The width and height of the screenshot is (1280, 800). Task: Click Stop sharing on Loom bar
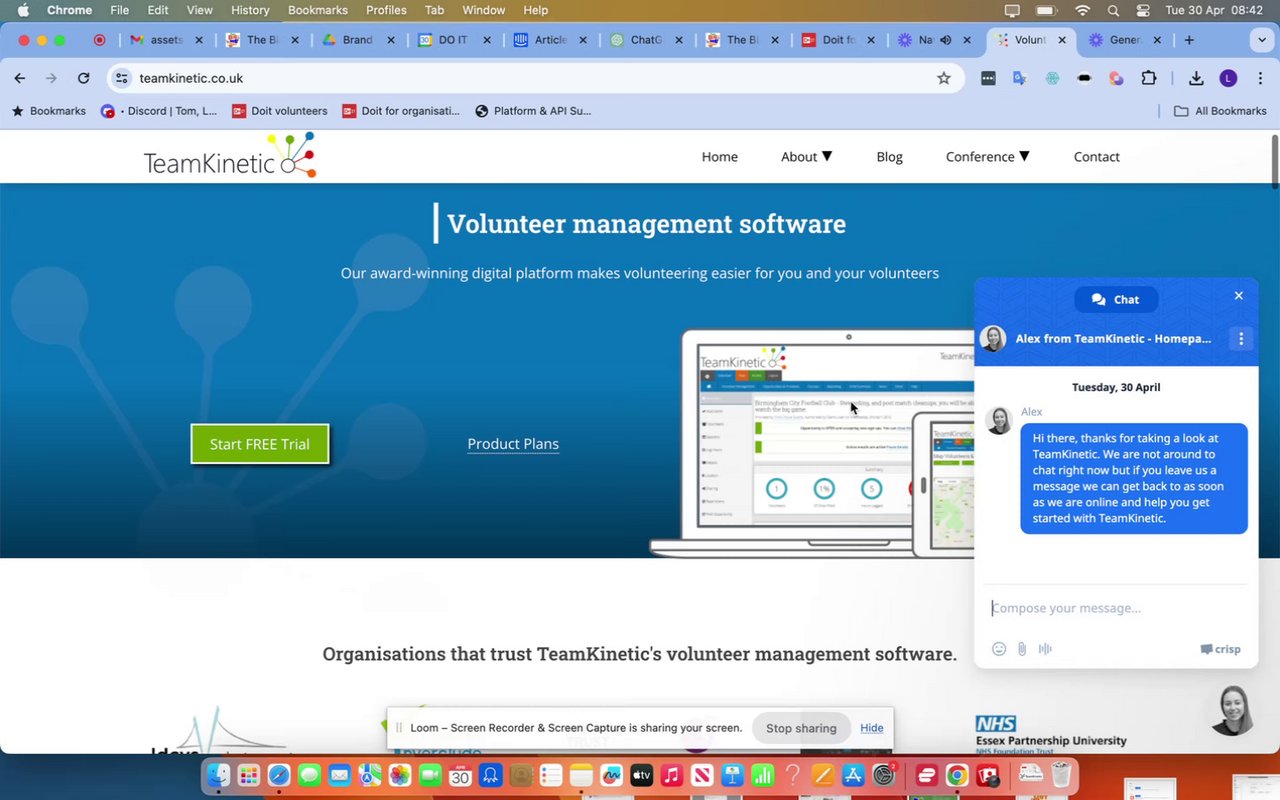click(801, 728)
